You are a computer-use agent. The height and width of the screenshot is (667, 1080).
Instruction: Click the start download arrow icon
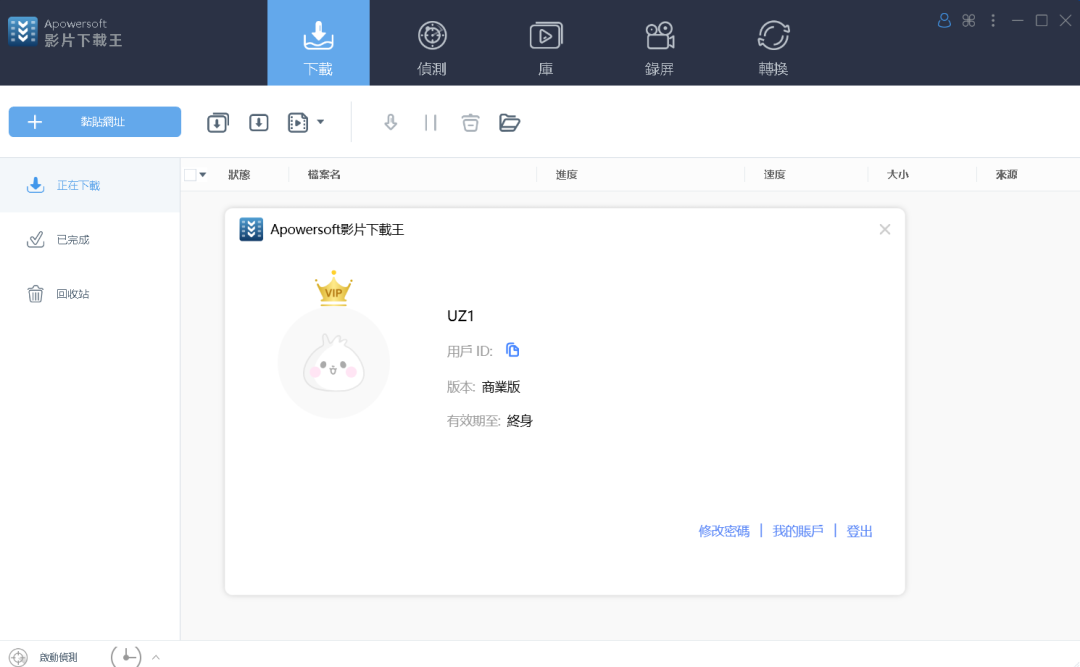click(391, 123)
